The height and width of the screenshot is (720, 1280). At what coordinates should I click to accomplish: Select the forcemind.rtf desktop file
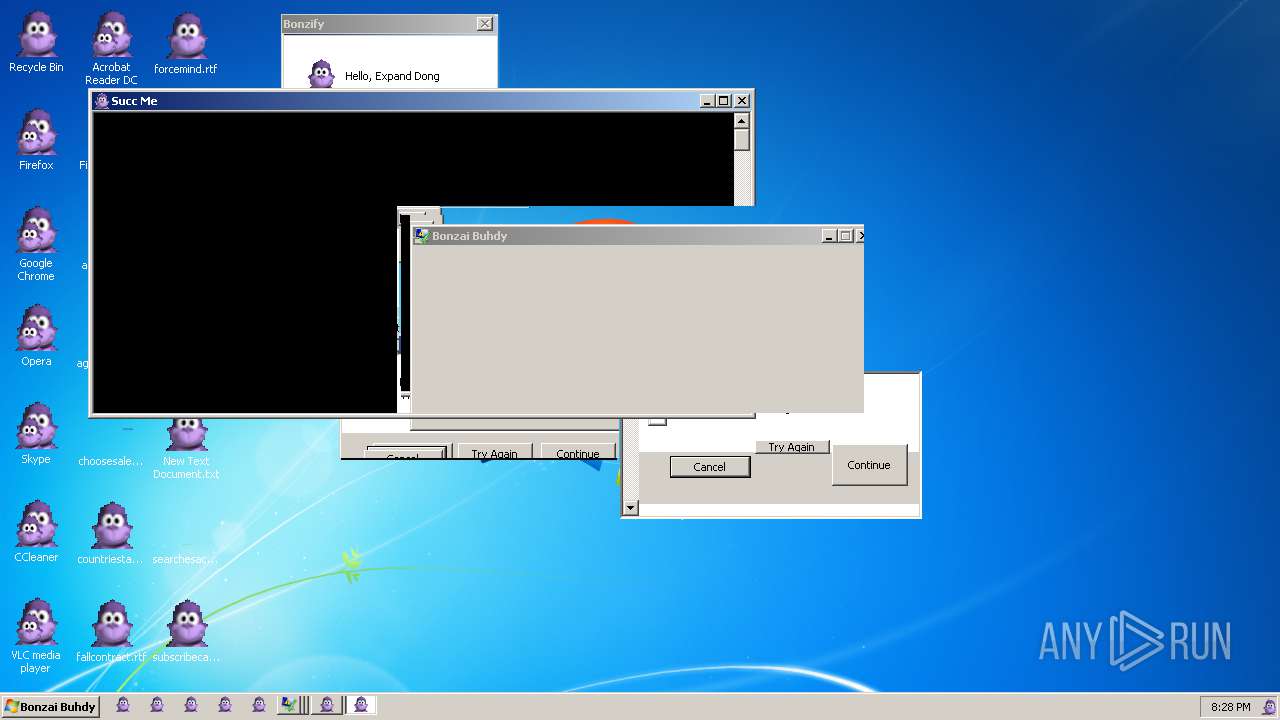pos(186,44)
